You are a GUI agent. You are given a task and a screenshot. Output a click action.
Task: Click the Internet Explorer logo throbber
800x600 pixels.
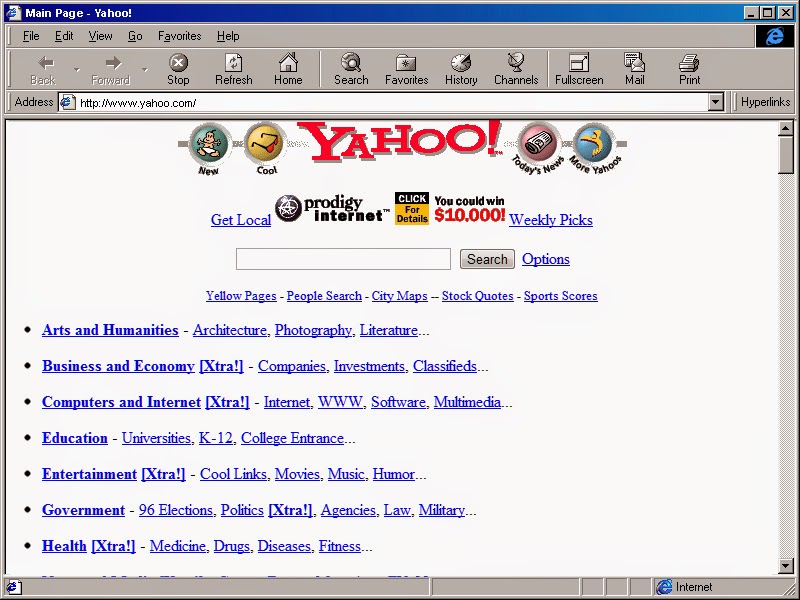pyautogui.click(x=774, y=36)
